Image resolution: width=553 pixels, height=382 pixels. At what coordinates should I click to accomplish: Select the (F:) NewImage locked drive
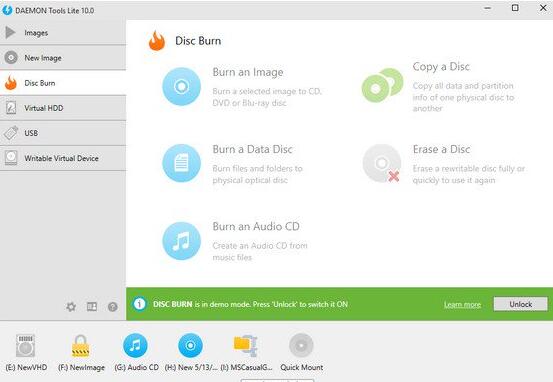coord(80,346)
